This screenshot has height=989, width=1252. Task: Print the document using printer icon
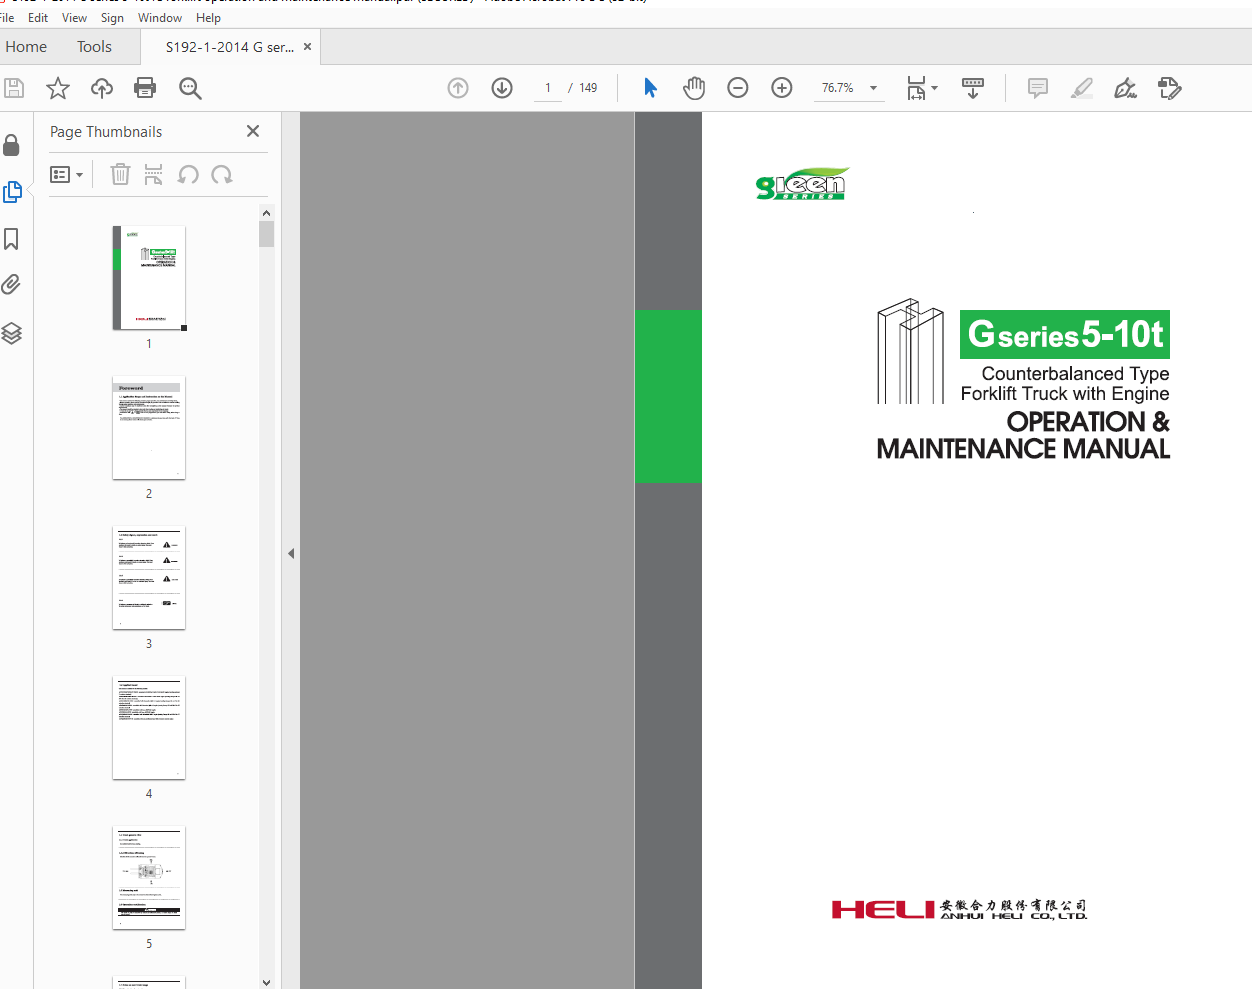coord(145,88)
